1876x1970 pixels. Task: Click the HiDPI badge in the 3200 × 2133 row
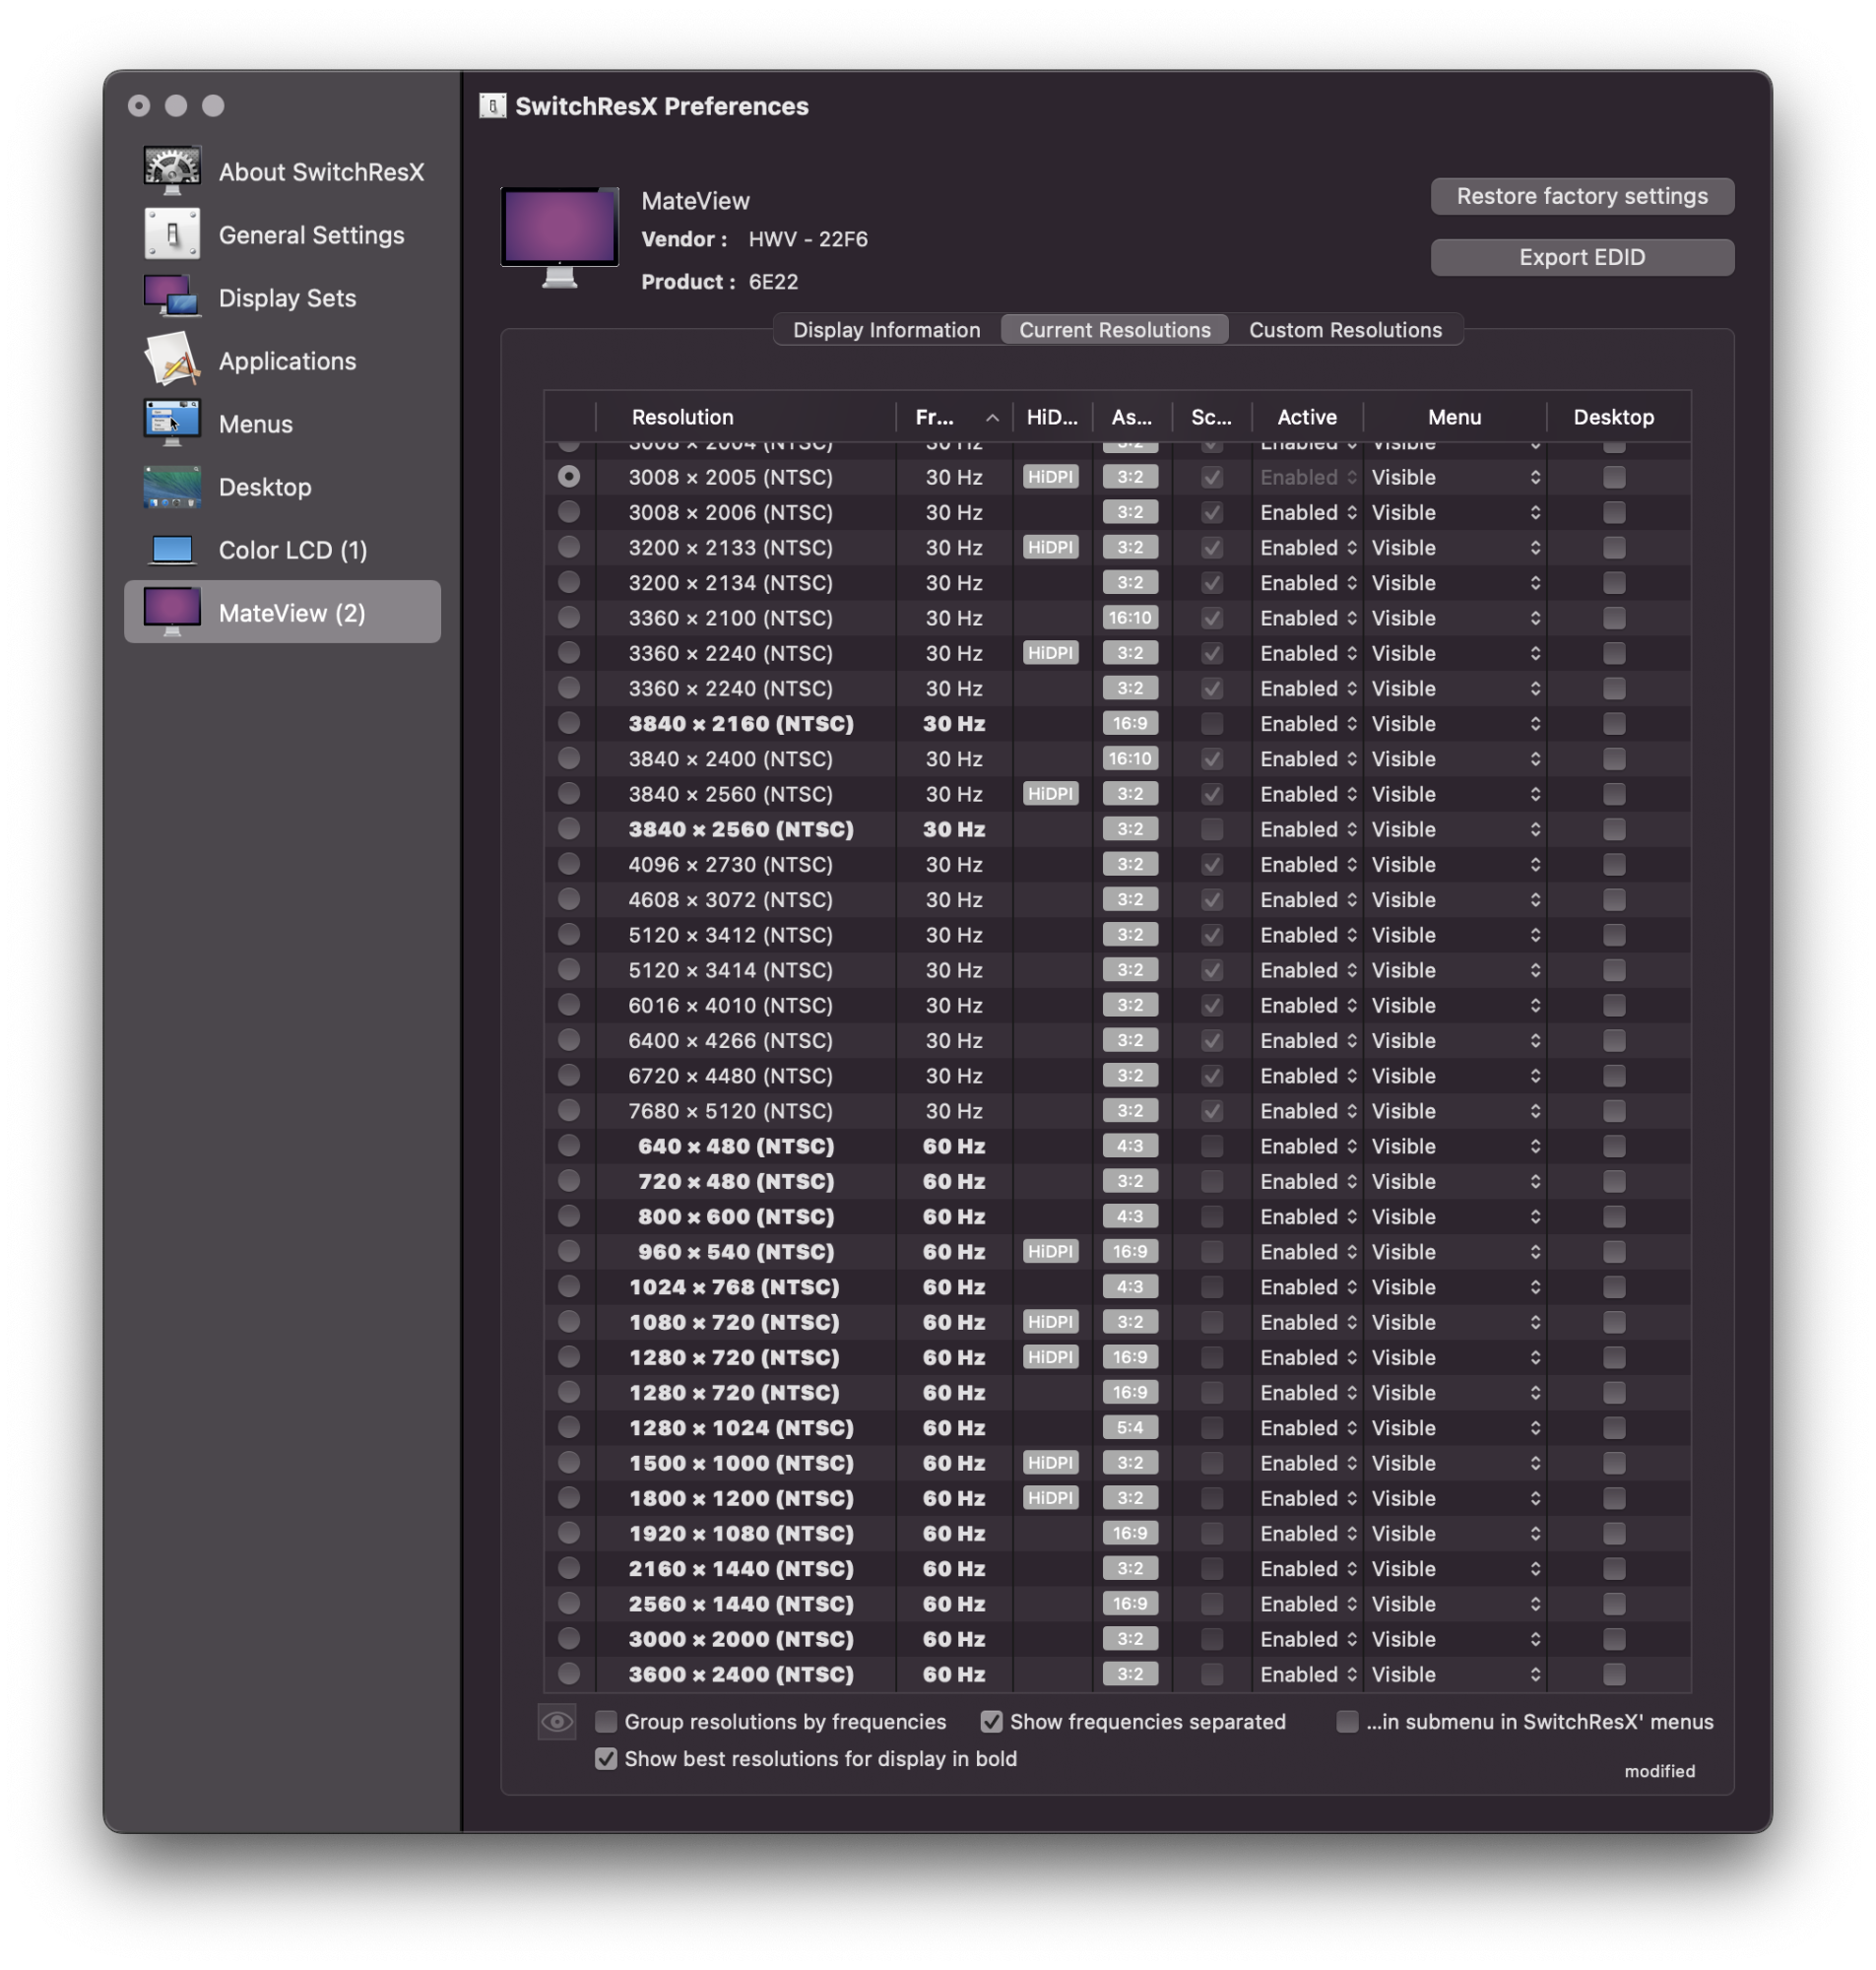pos(1050,547)
